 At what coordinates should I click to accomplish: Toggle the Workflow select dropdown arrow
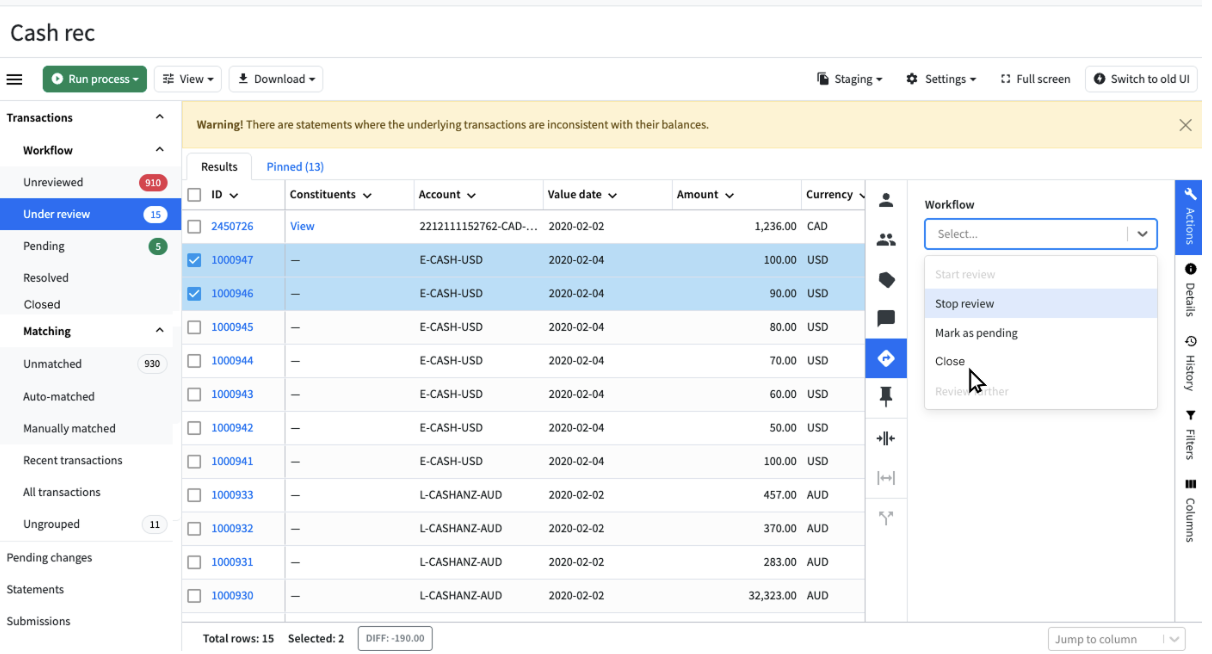click(1143, 234)
